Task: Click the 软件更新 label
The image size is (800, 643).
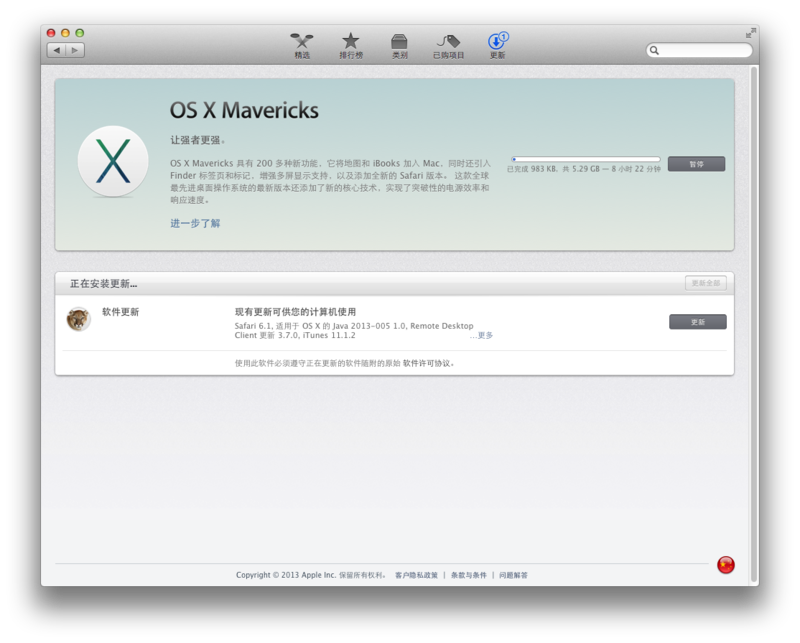Action: [x=120, y=312]
